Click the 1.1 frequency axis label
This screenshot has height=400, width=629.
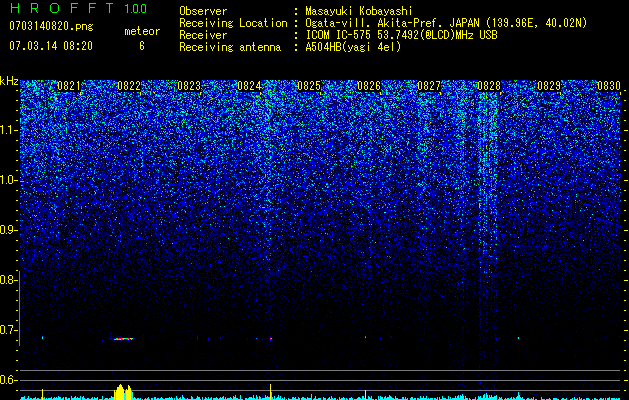tap(8, 130)
